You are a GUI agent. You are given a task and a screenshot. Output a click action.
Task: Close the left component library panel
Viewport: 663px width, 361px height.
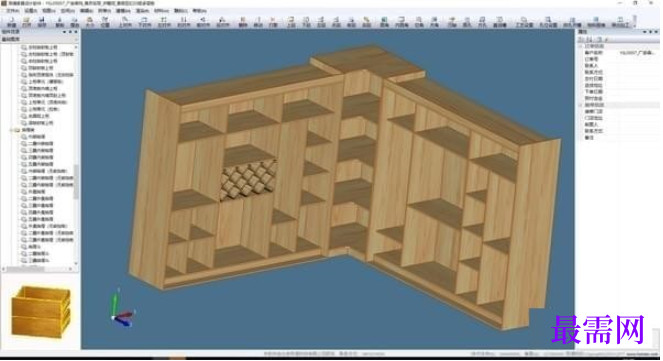(x=76, y=32)
